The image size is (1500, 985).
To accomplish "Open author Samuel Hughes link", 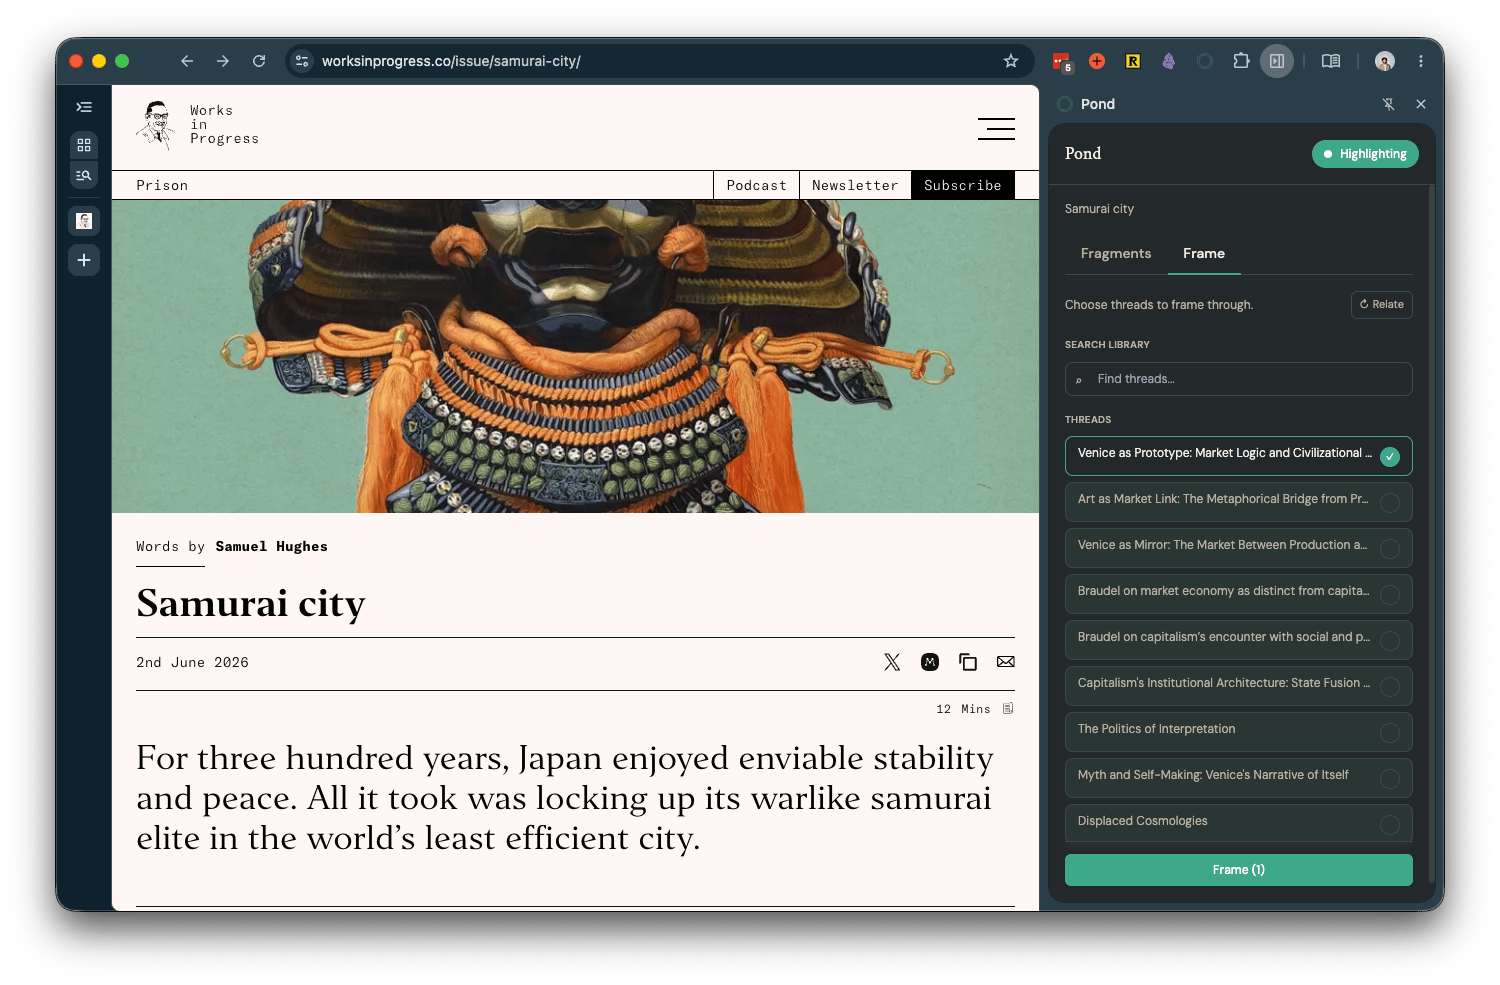I will (271, 546).
